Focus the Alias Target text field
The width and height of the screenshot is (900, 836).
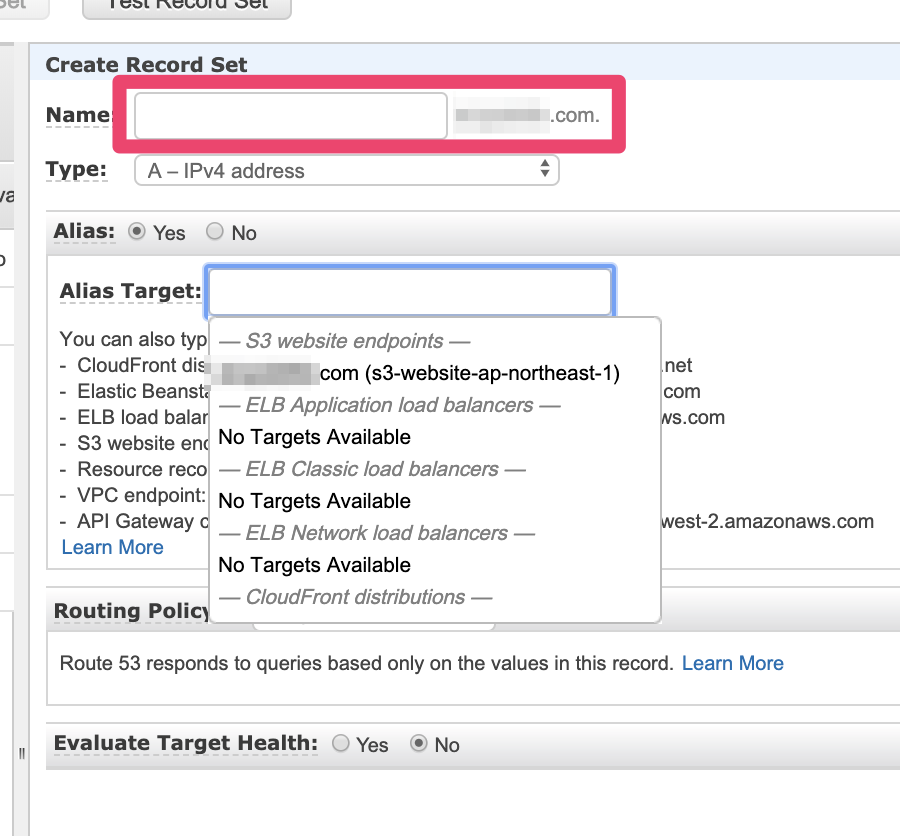(408, 292)
